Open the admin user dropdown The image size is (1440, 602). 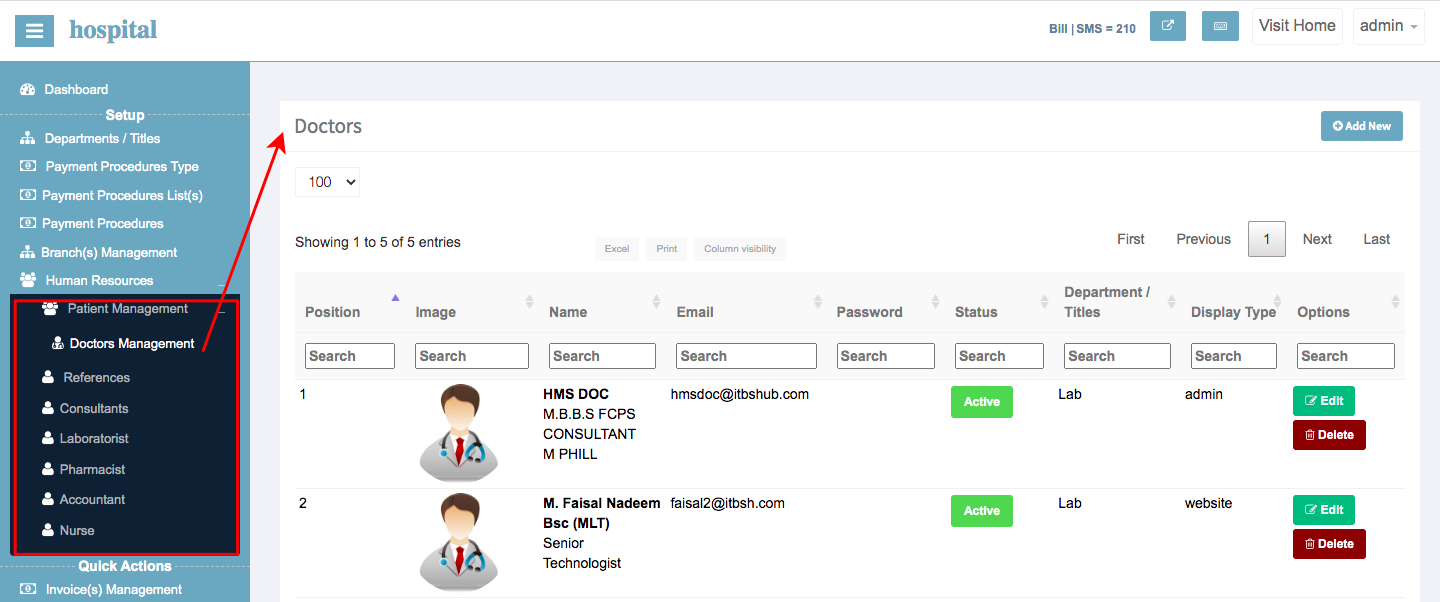click(x=1388, y=26)
